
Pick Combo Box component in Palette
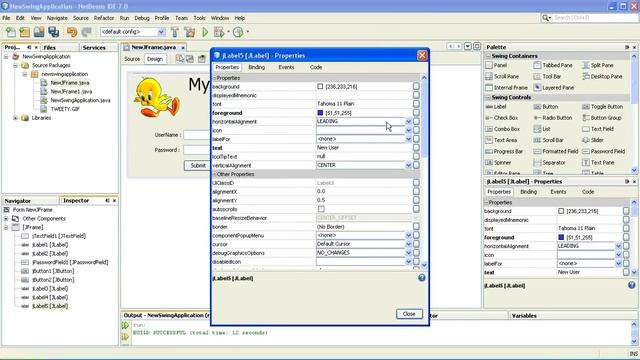pos(502,129)
